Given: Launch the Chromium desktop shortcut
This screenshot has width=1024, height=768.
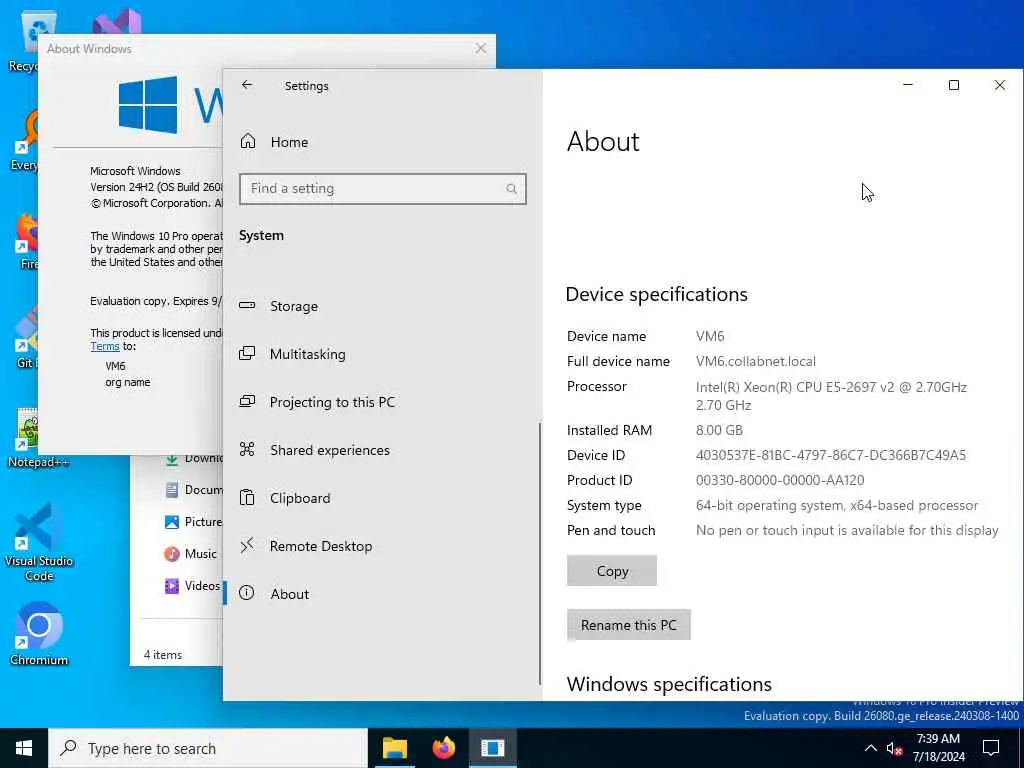Looking at the screenshot, I should point(39,633).
